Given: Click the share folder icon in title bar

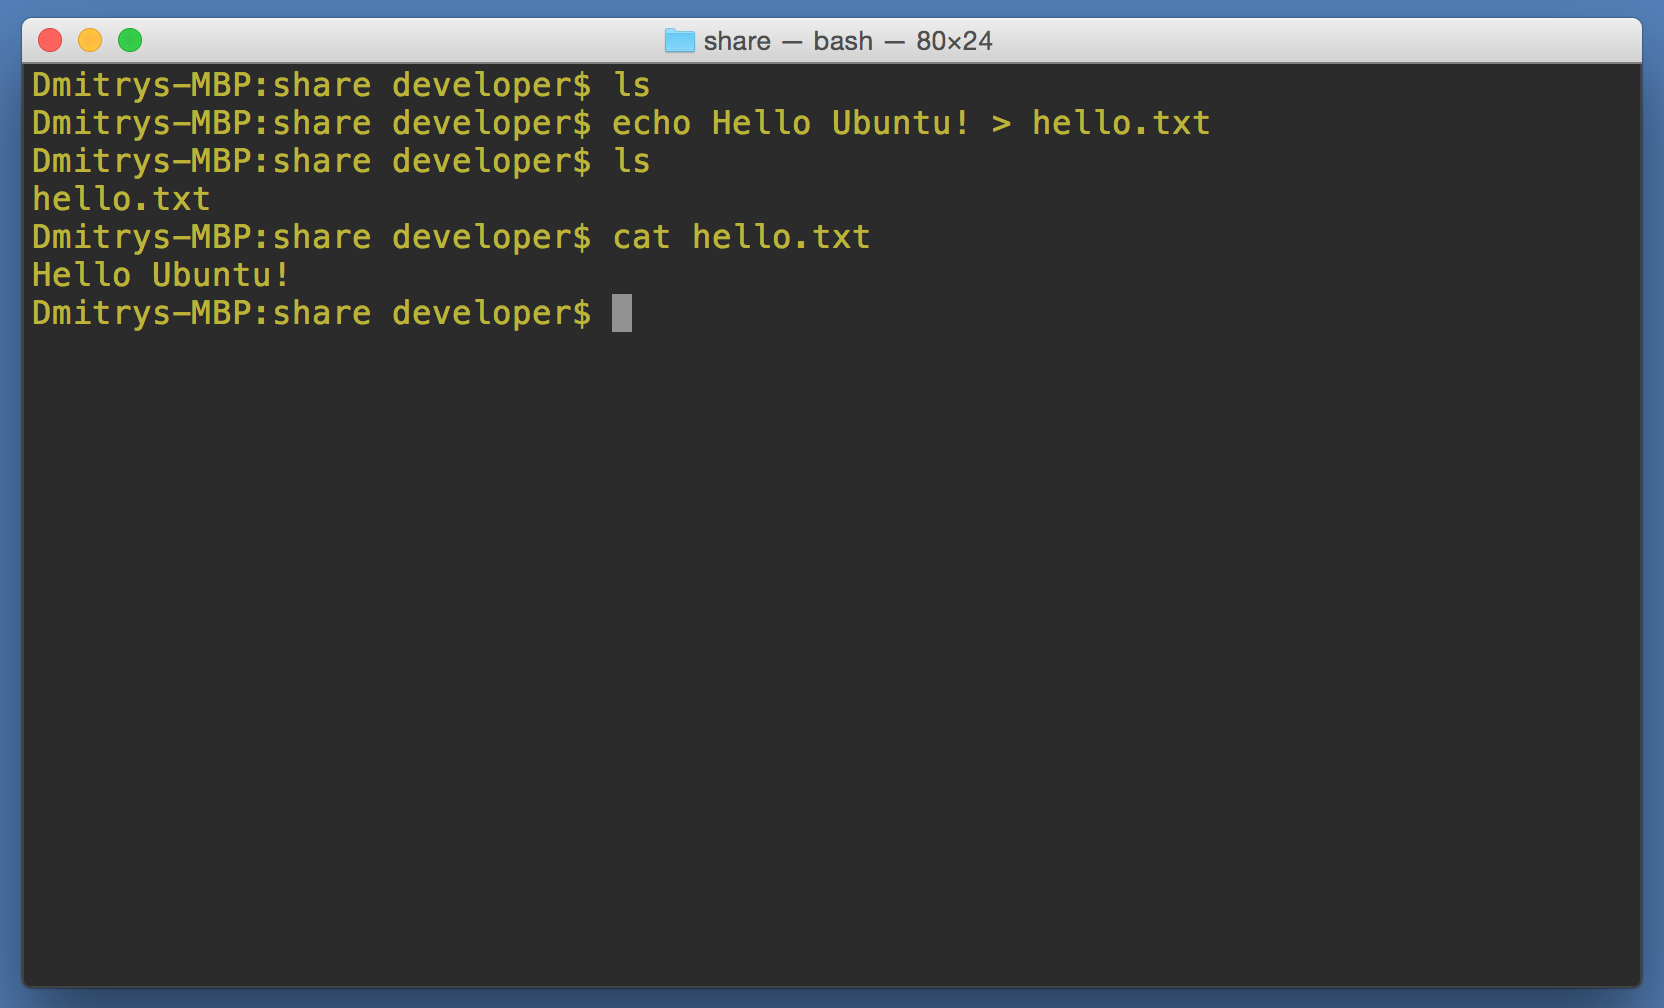Looking at the screenshot, I should 679,41.
